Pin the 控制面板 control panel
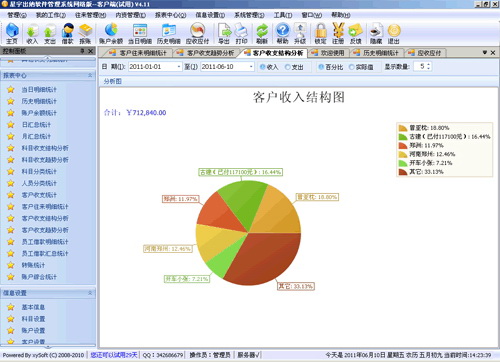Screen dimensions: 500x362 coord(82,51)
